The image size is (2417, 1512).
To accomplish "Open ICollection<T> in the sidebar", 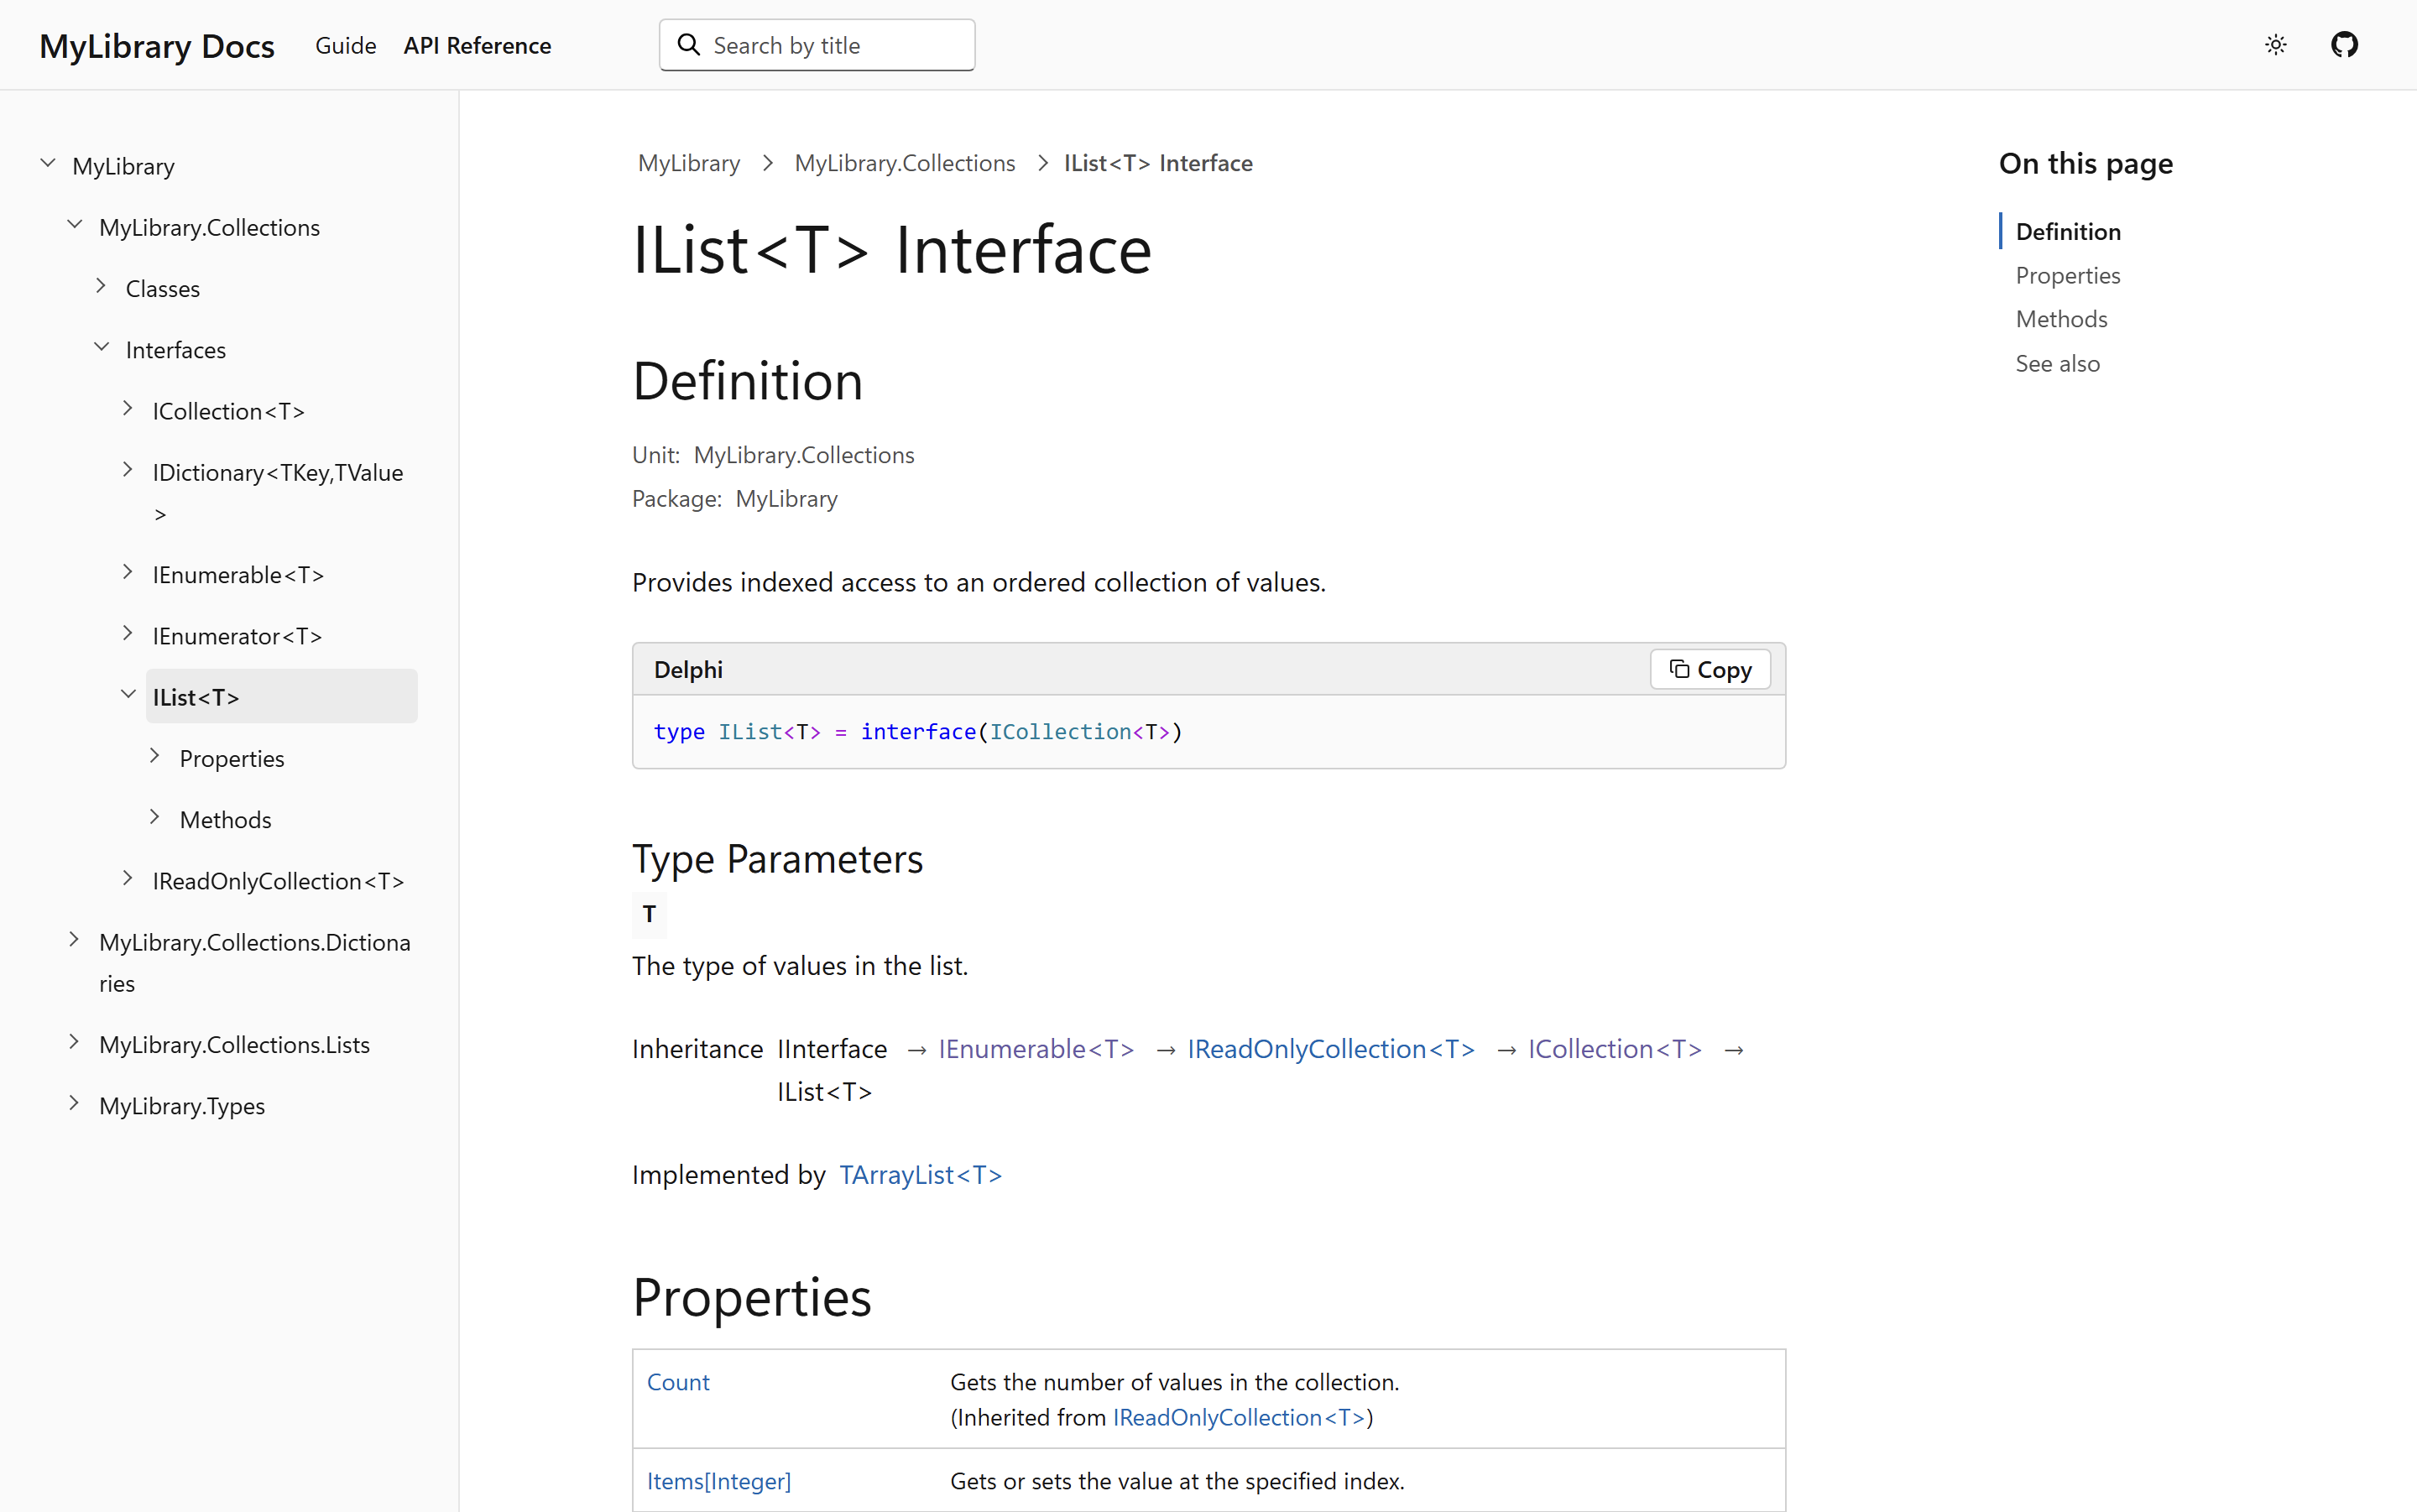I will pos(228,411).
